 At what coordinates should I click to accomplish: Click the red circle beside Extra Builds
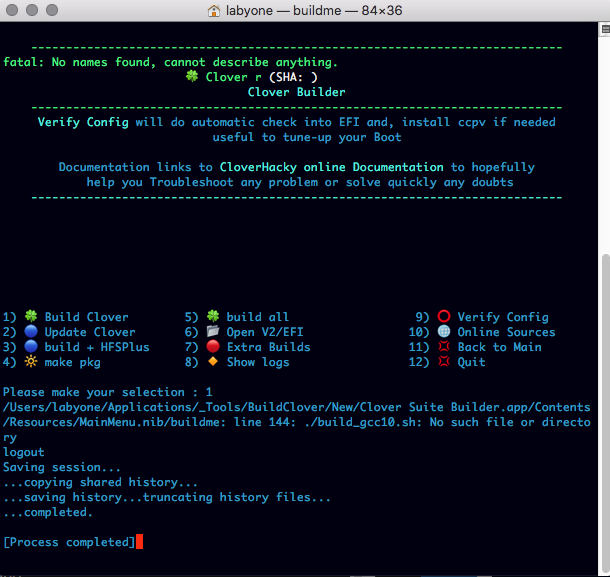(213, 346)
